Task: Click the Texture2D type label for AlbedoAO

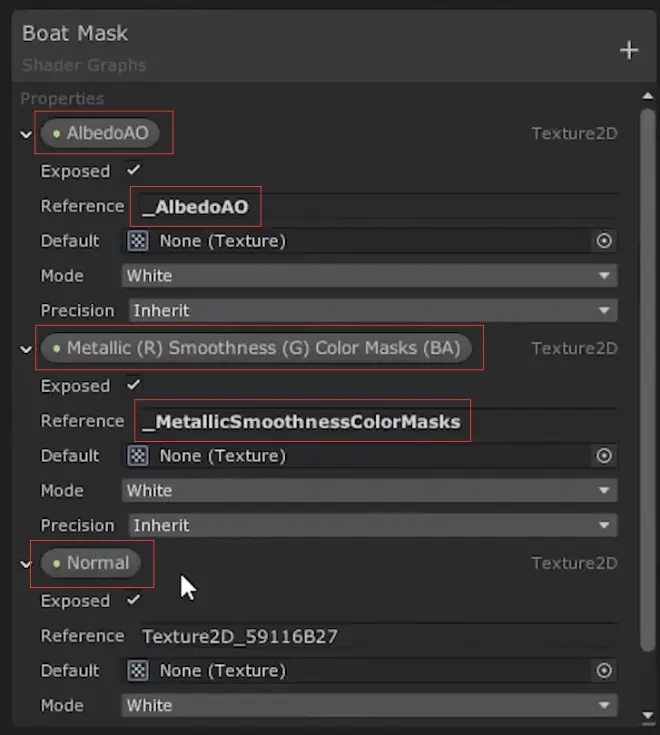Action: pyautogui.click(x=575, y=134)
